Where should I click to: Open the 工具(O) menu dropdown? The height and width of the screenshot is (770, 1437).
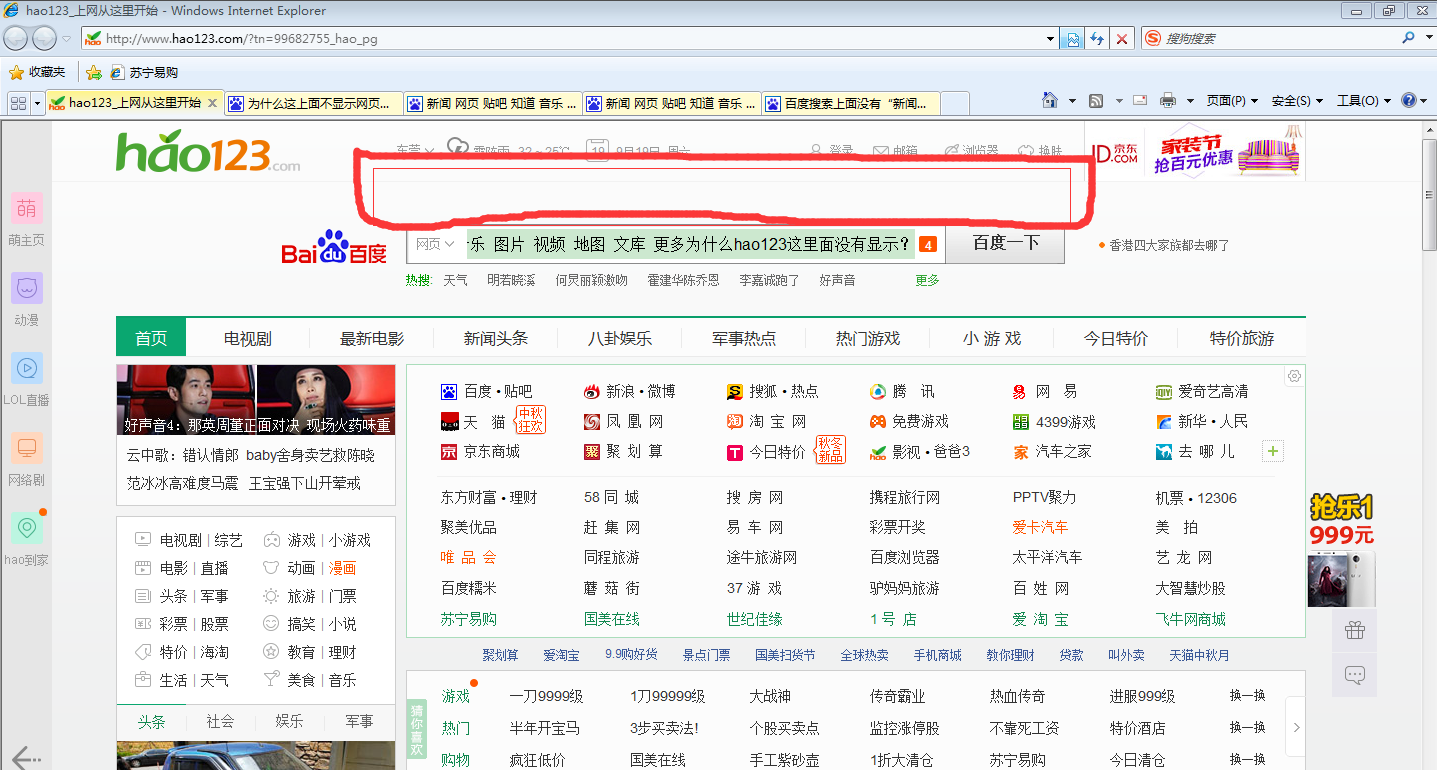pos(1363,100)
